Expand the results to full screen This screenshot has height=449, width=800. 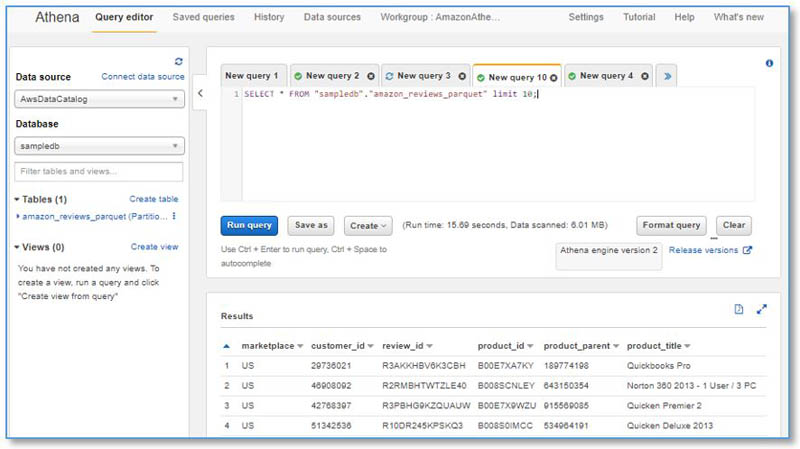click(x=762, y=309)
